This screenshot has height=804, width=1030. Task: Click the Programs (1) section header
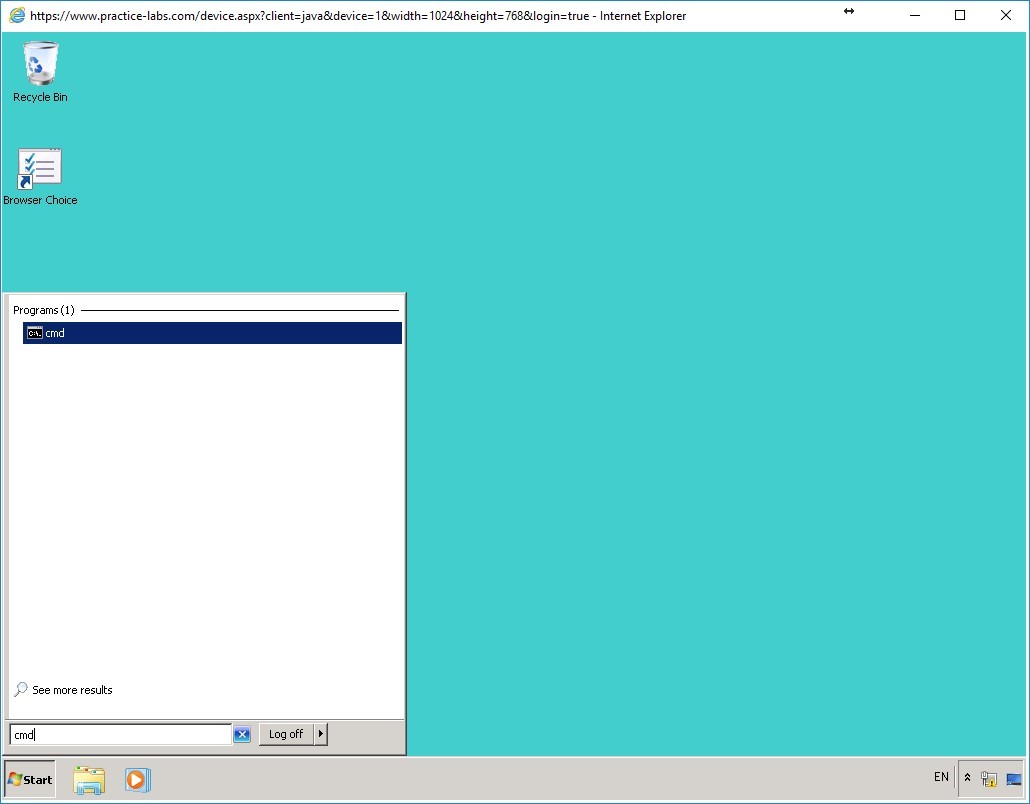point(43,309)
